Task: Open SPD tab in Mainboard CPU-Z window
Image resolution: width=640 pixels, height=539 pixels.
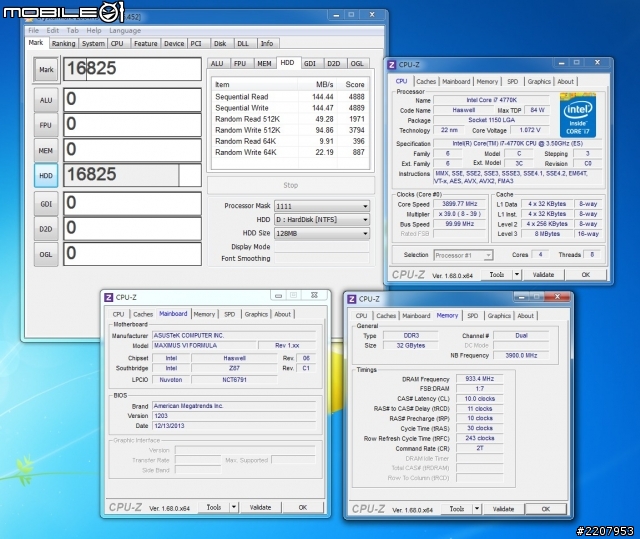Action: (230, 314)
